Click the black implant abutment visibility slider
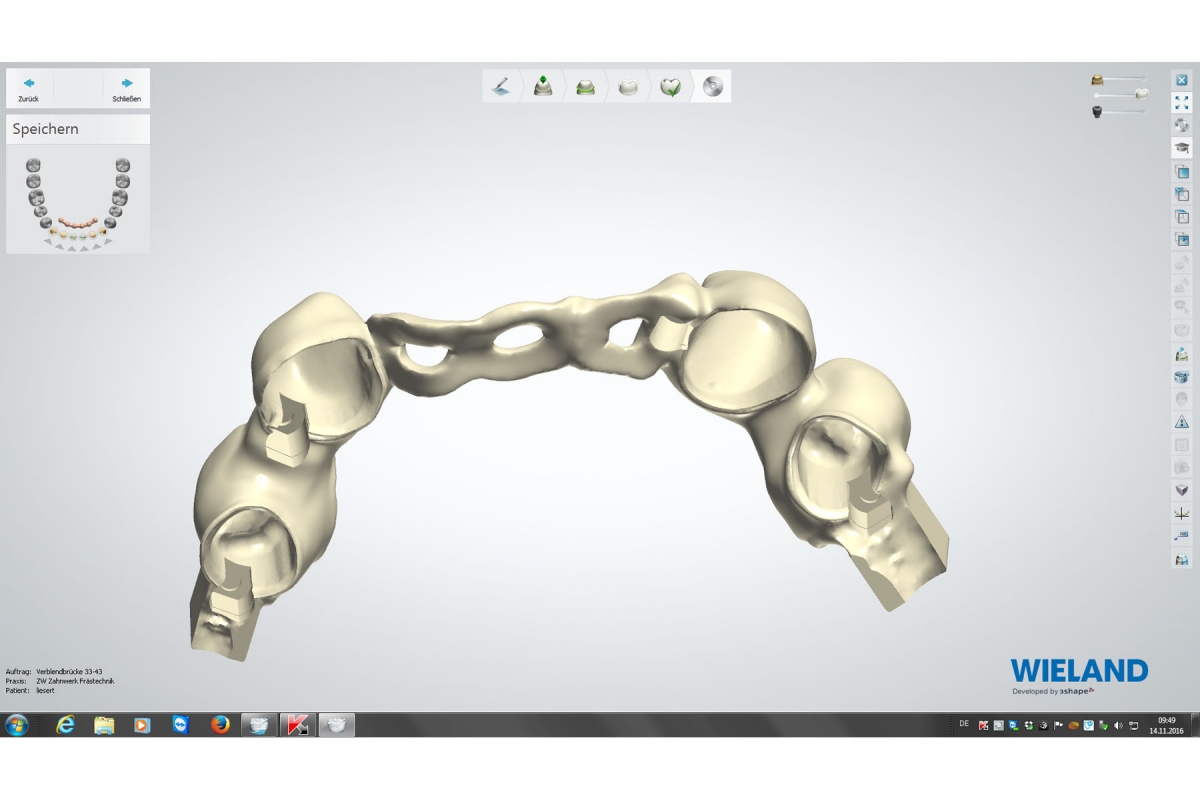The width and height of the screenshot is (1200, 800). (x=1118, y=111)
